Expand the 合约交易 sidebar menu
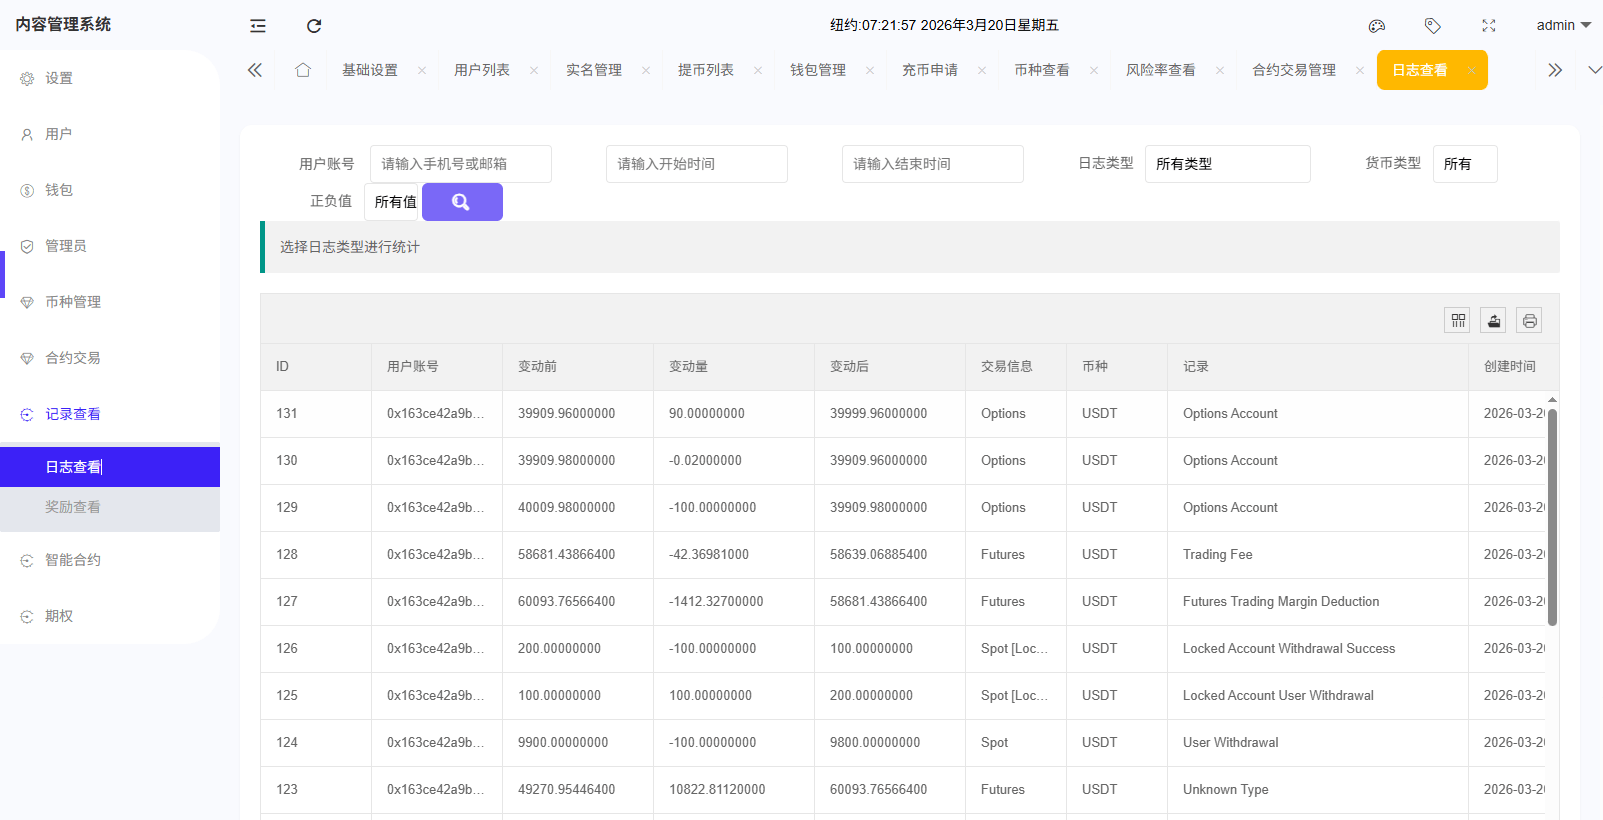The height and width of the screenshot is (820, 1603). pos(73,358)
